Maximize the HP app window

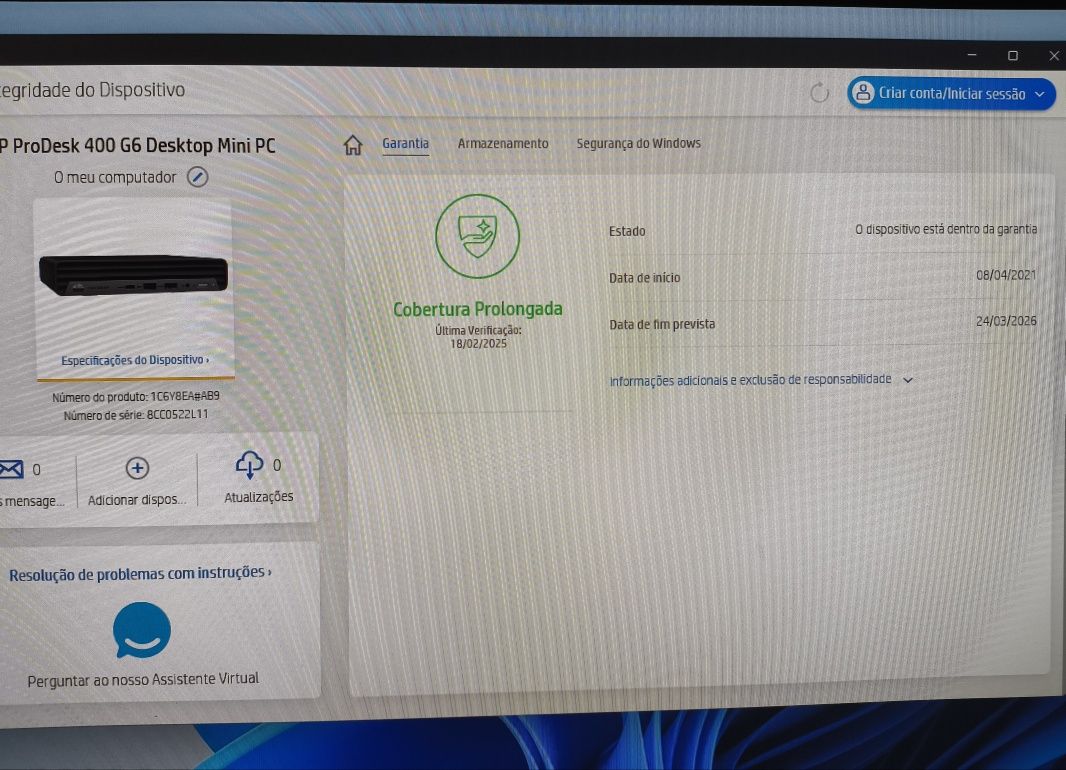(1013, 55)
